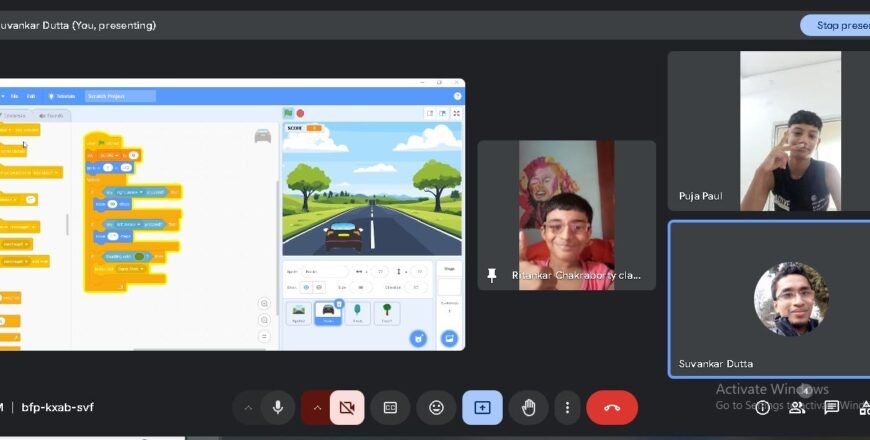Open audio settings chevron beside microphone
The width and height of the screenshot is (870, 440).
(x=249, y=408)
